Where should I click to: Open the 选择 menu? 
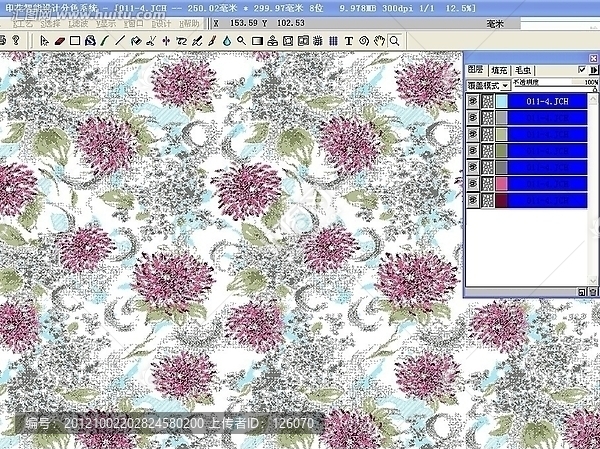tap(51, 24)
